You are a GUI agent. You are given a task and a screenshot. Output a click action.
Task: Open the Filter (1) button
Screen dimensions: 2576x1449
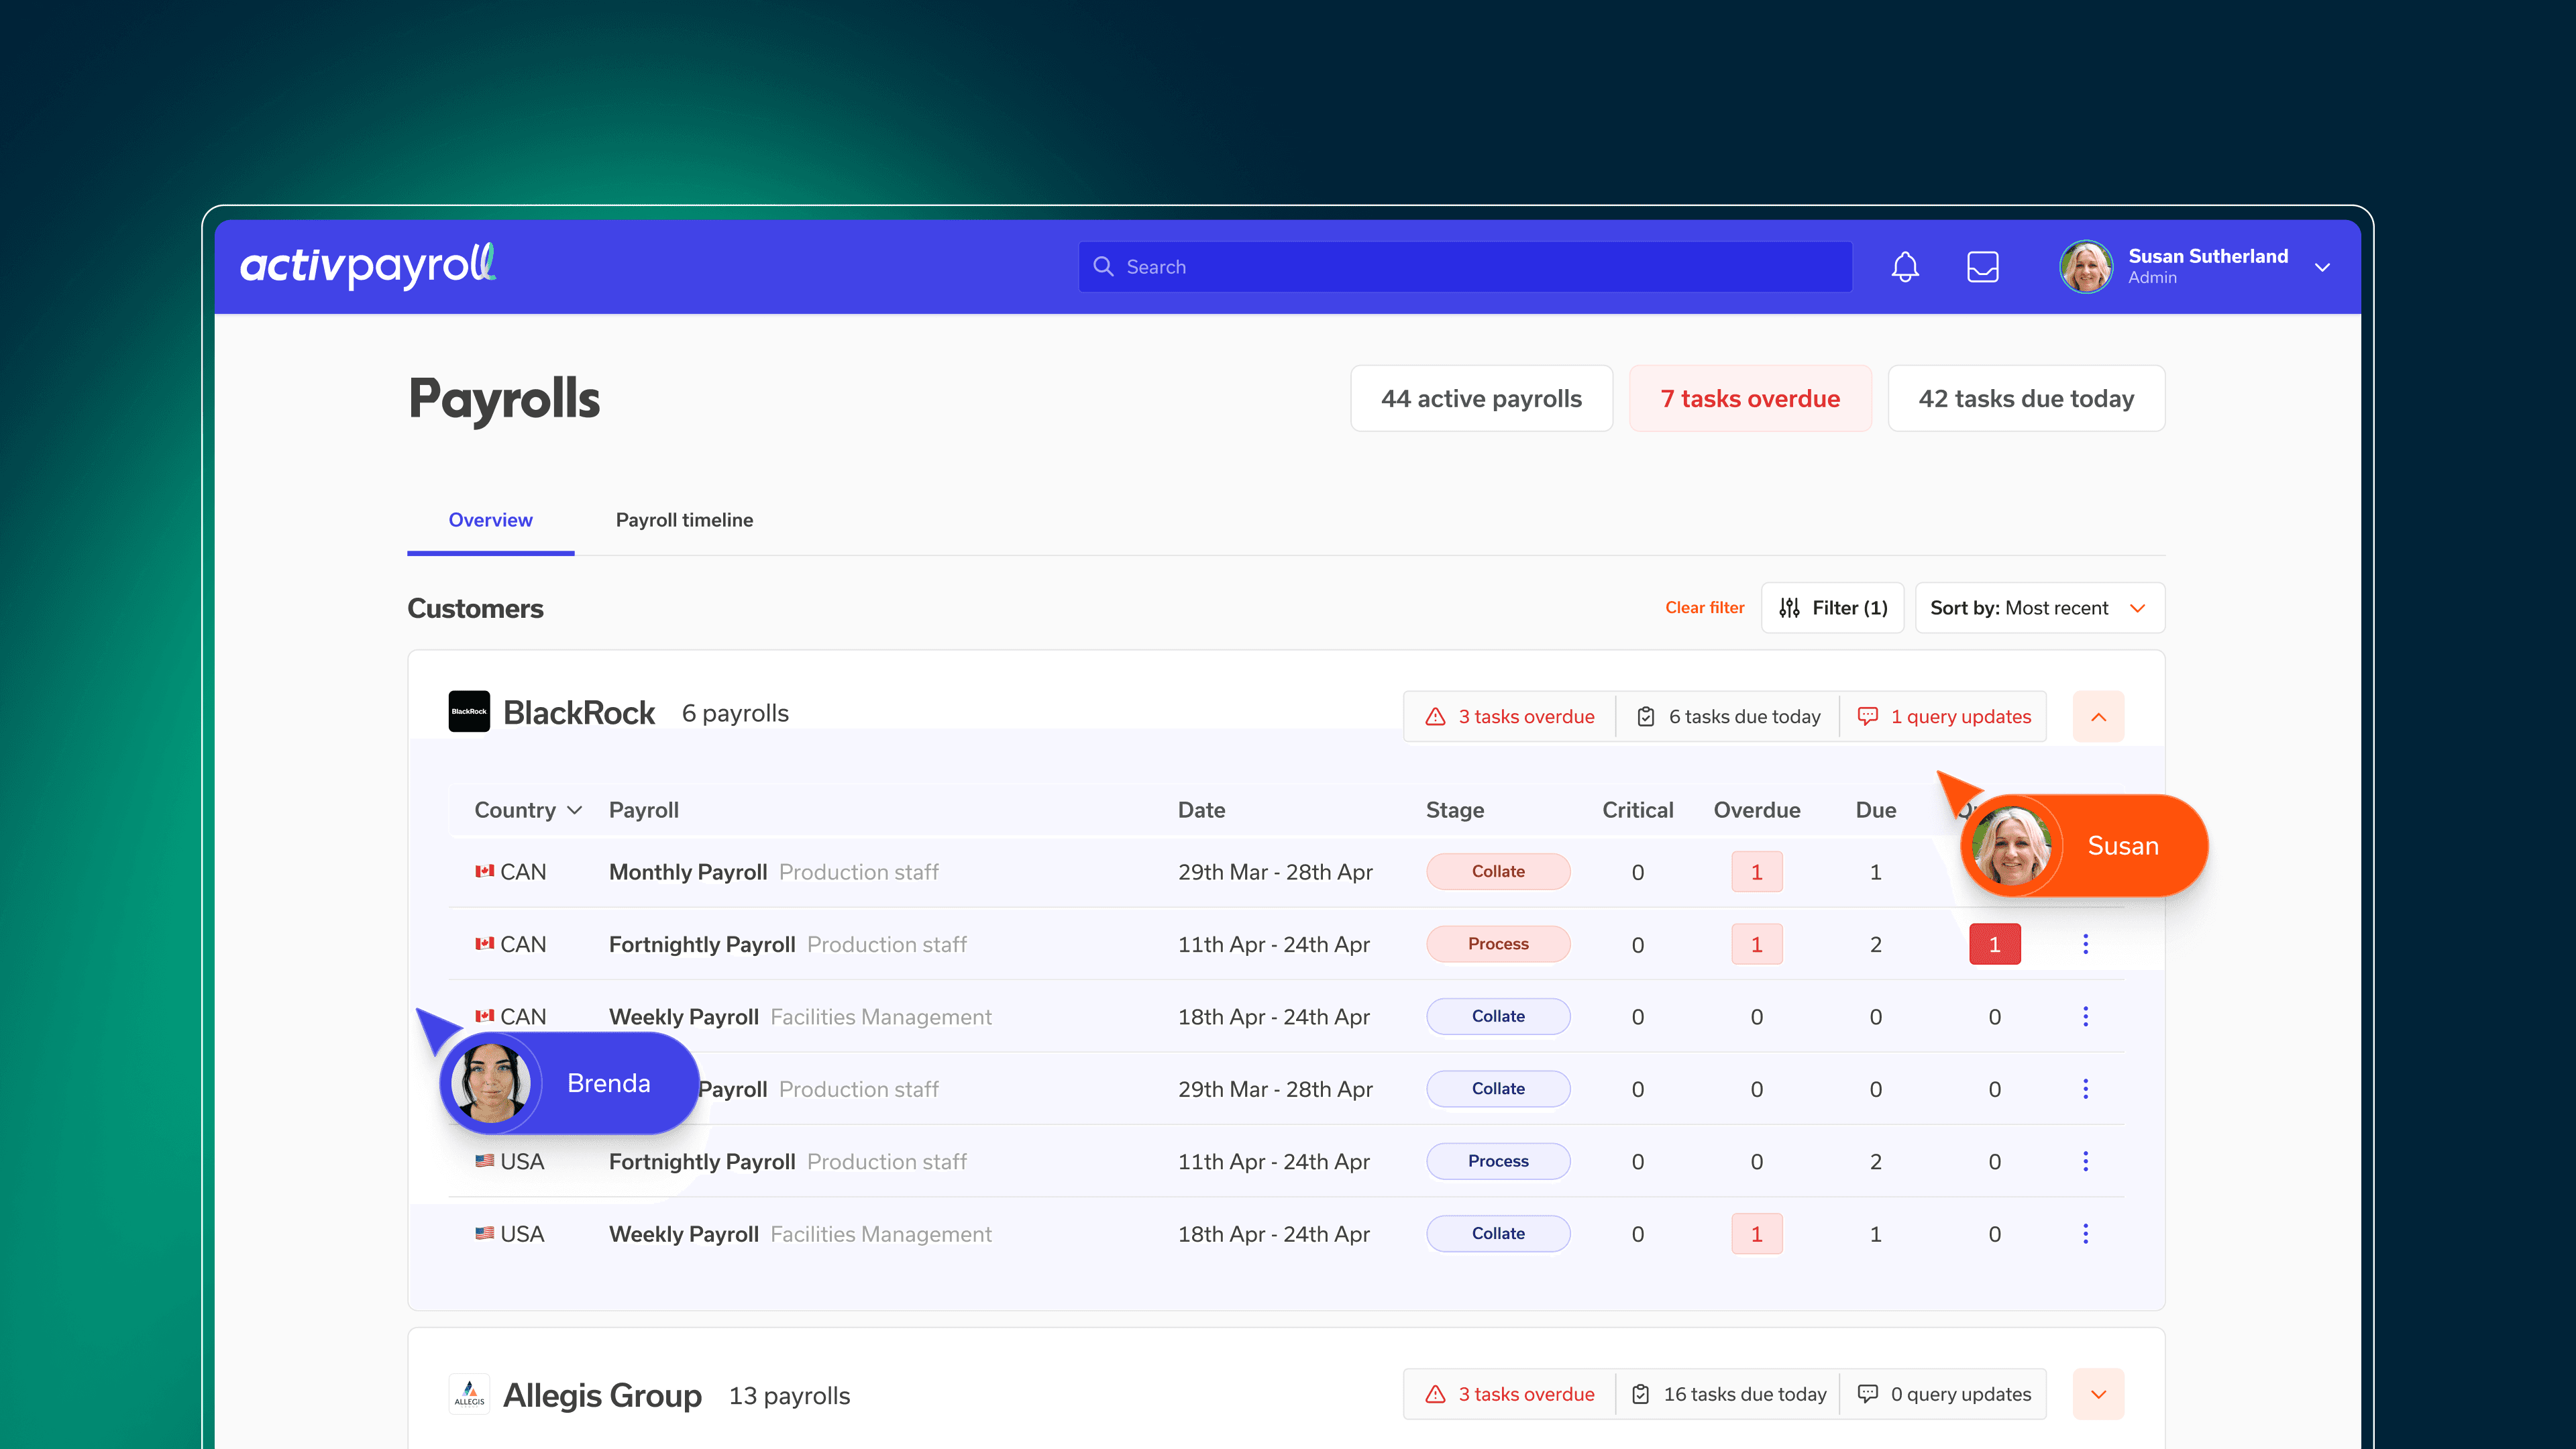coord(1832,608)
